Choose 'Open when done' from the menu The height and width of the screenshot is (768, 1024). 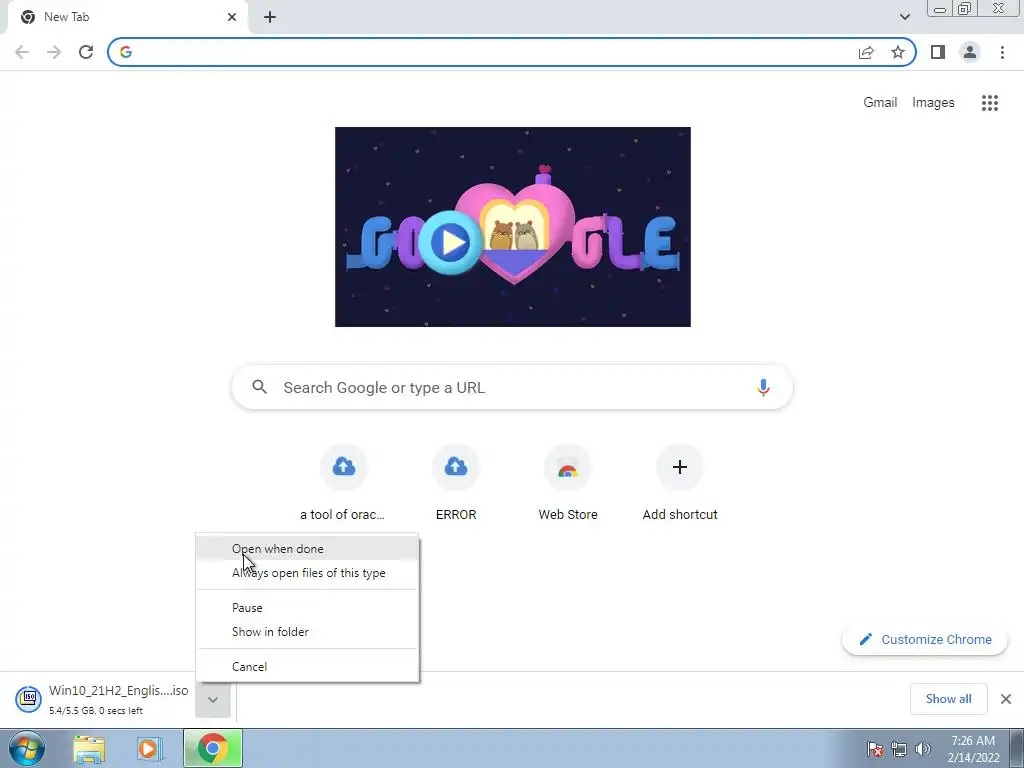coord(308,549)
